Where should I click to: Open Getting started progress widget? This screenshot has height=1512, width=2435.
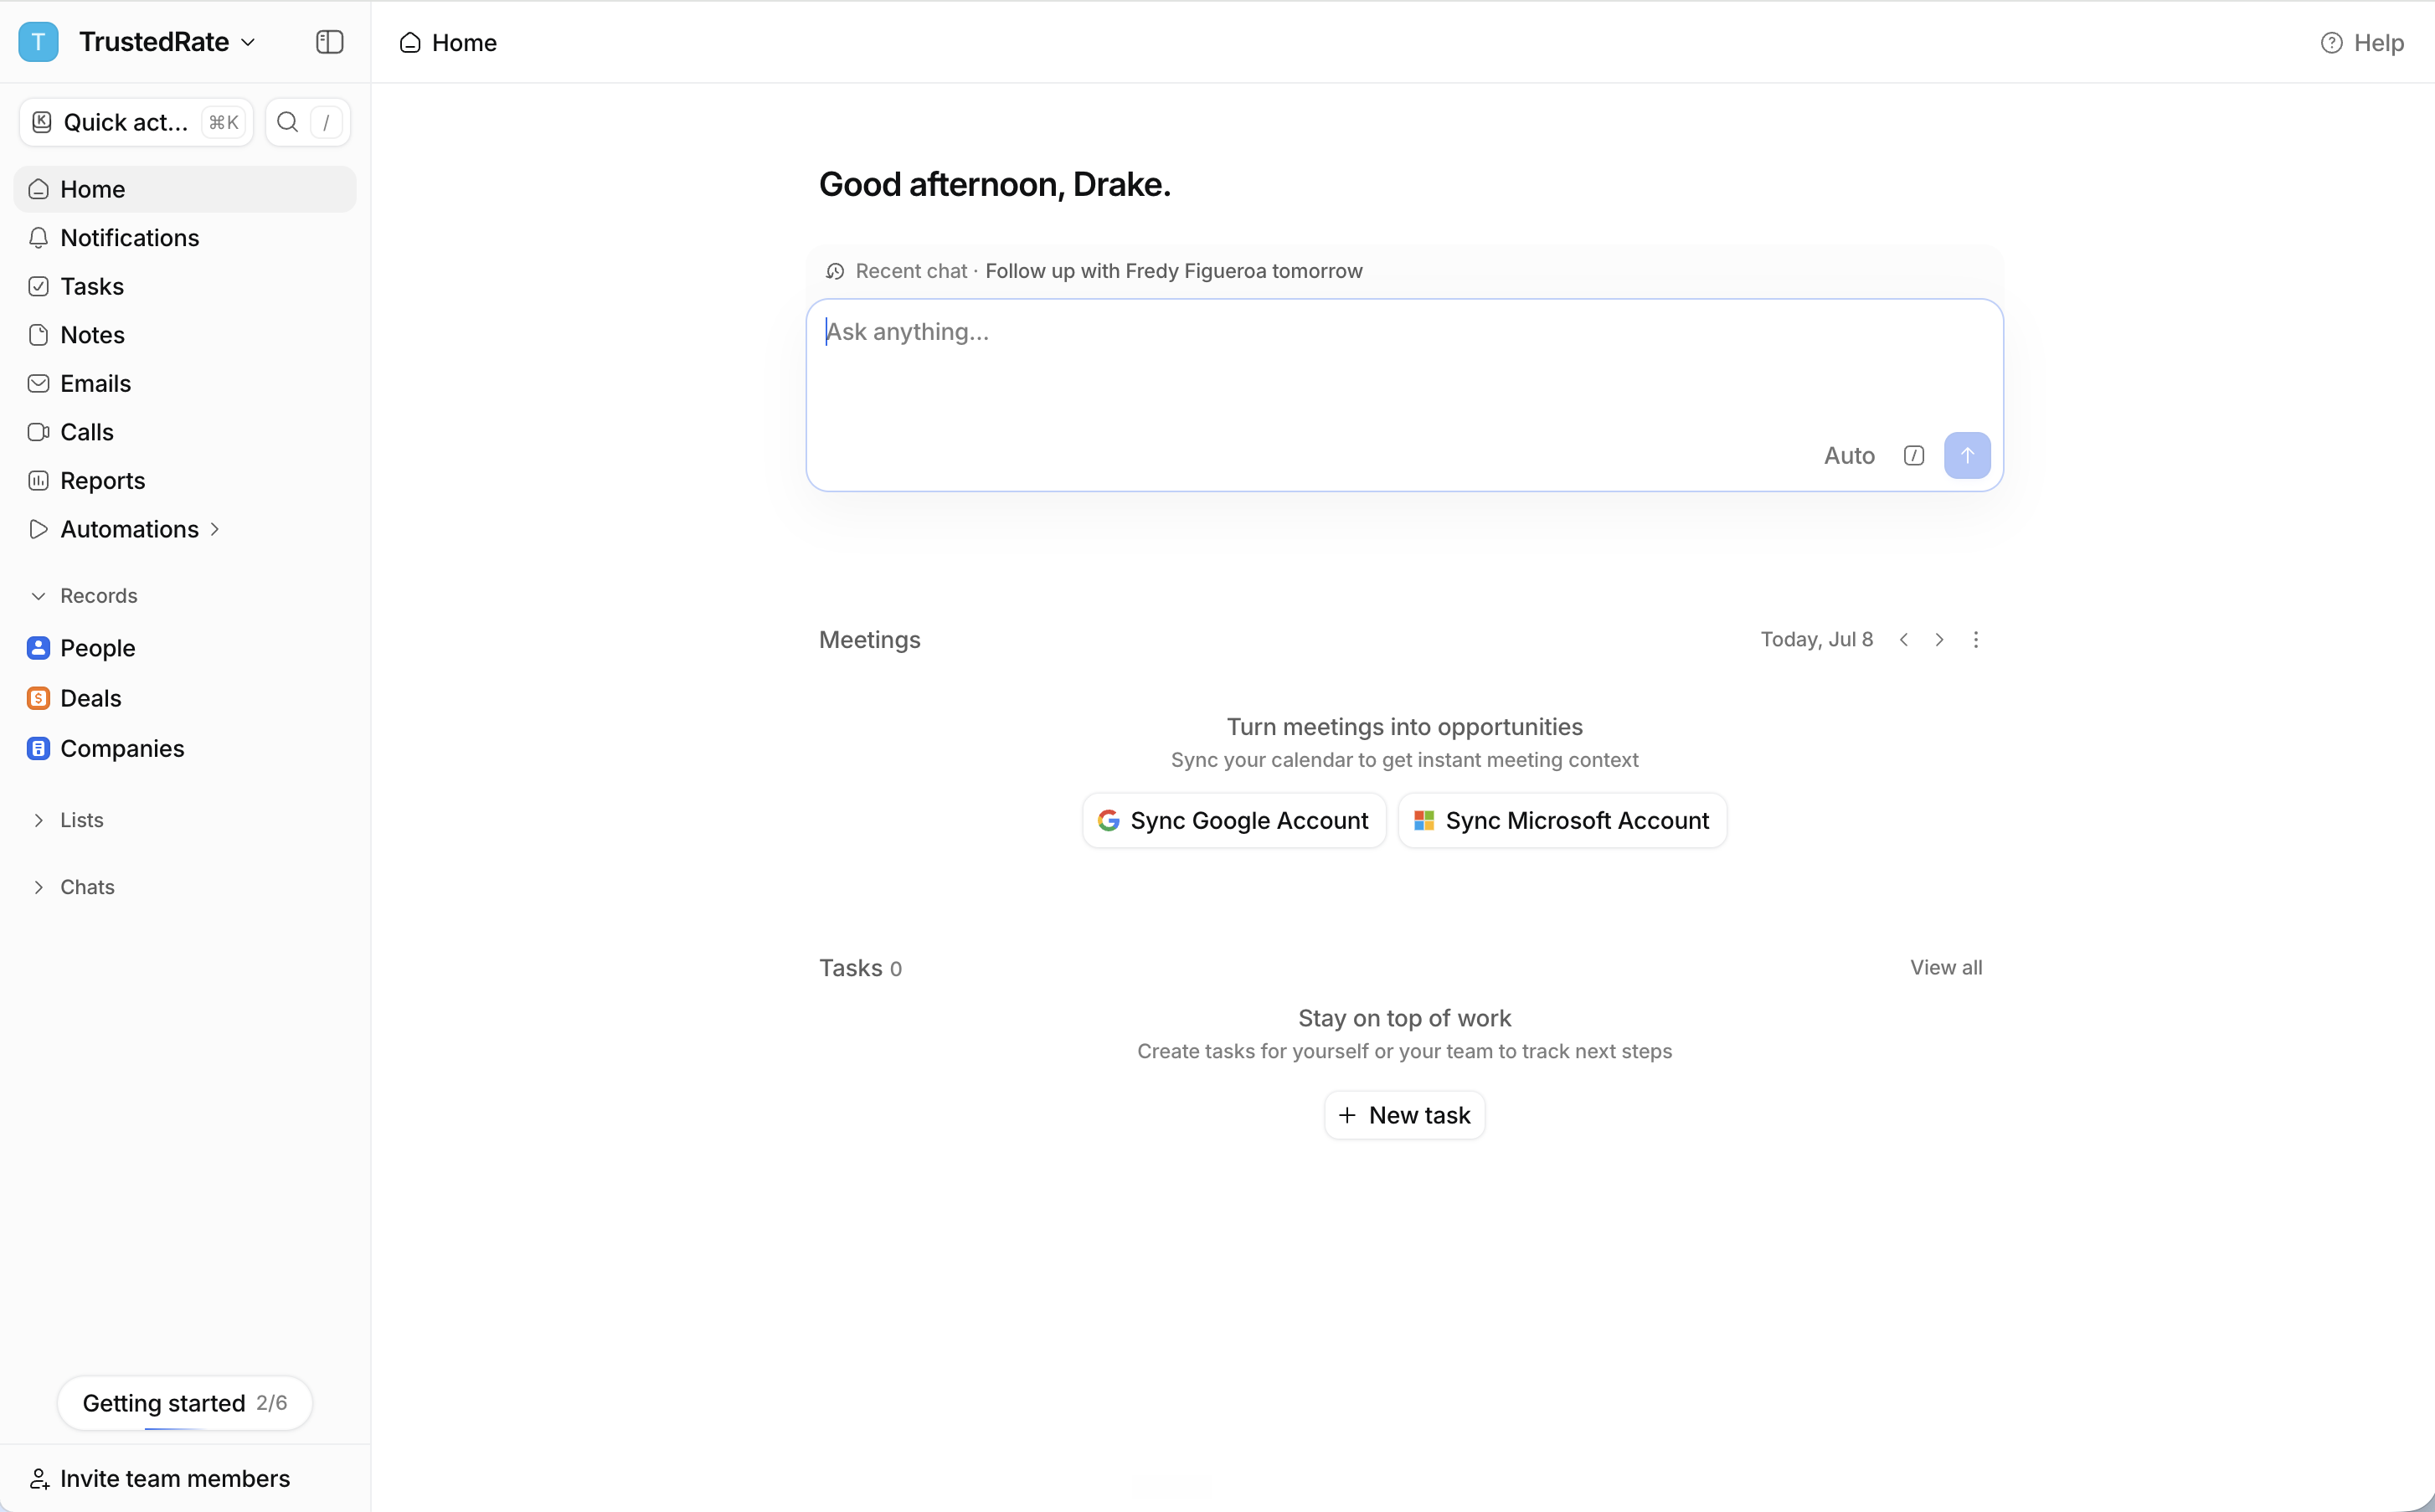[185, 1403]
